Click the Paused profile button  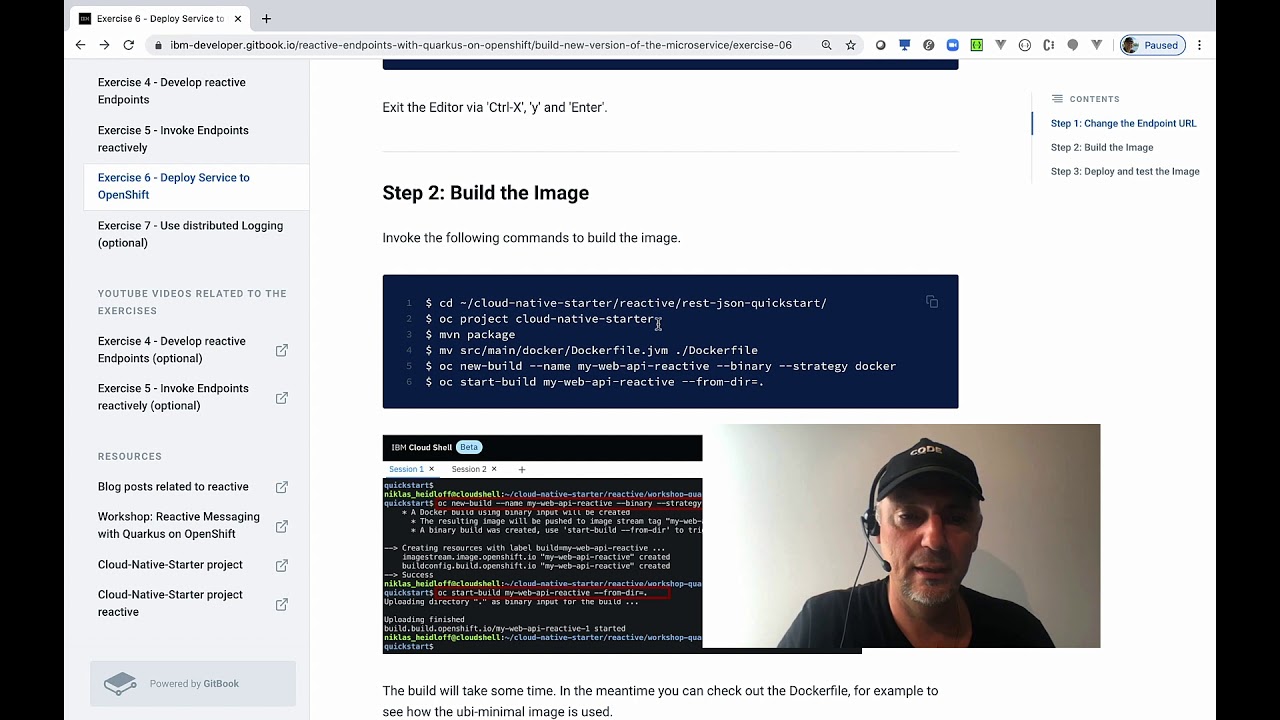point(1152,45)
